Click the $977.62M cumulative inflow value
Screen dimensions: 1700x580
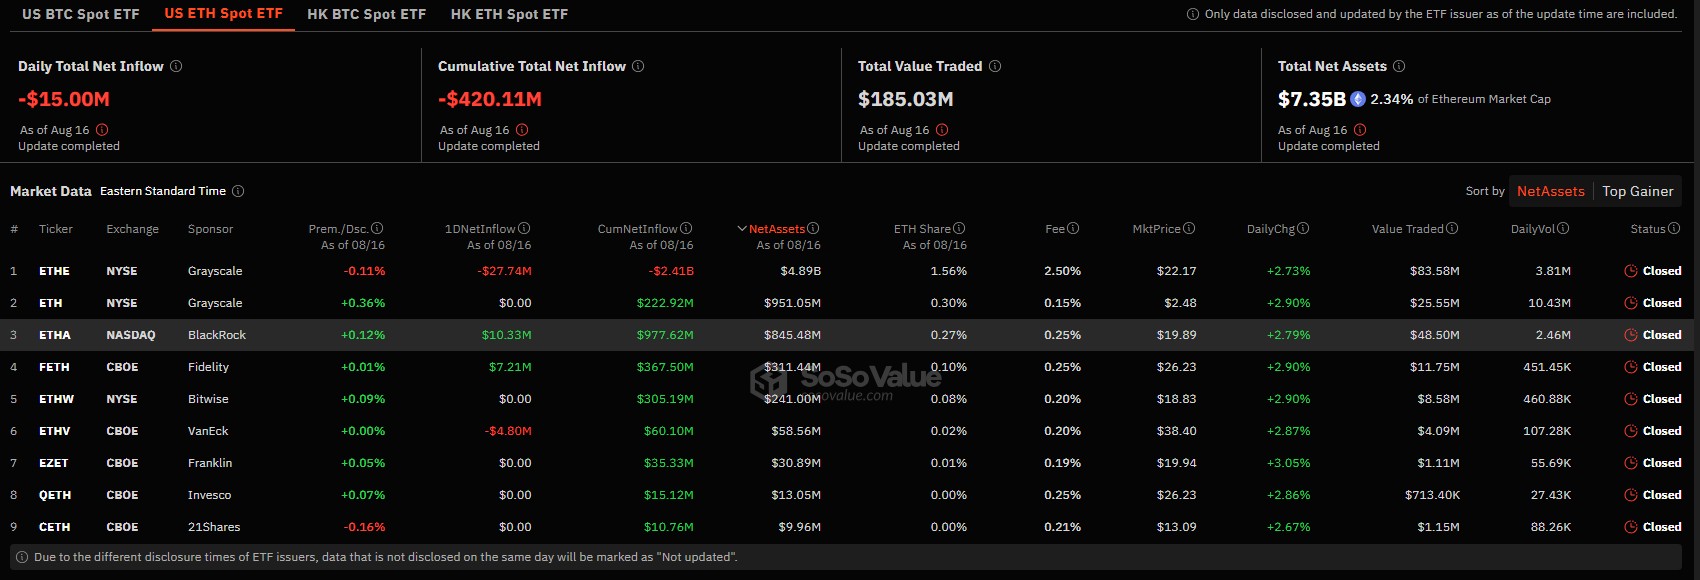pyautogui.click(x=665, y=335)
